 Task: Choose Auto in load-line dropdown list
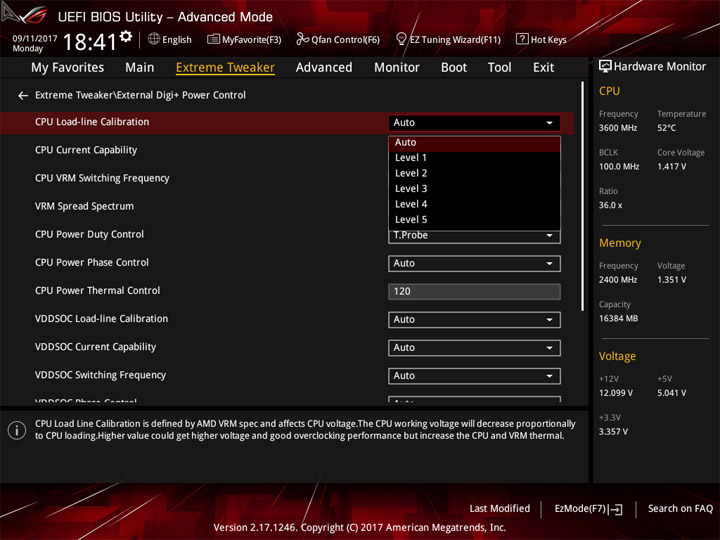click(474, 143)
